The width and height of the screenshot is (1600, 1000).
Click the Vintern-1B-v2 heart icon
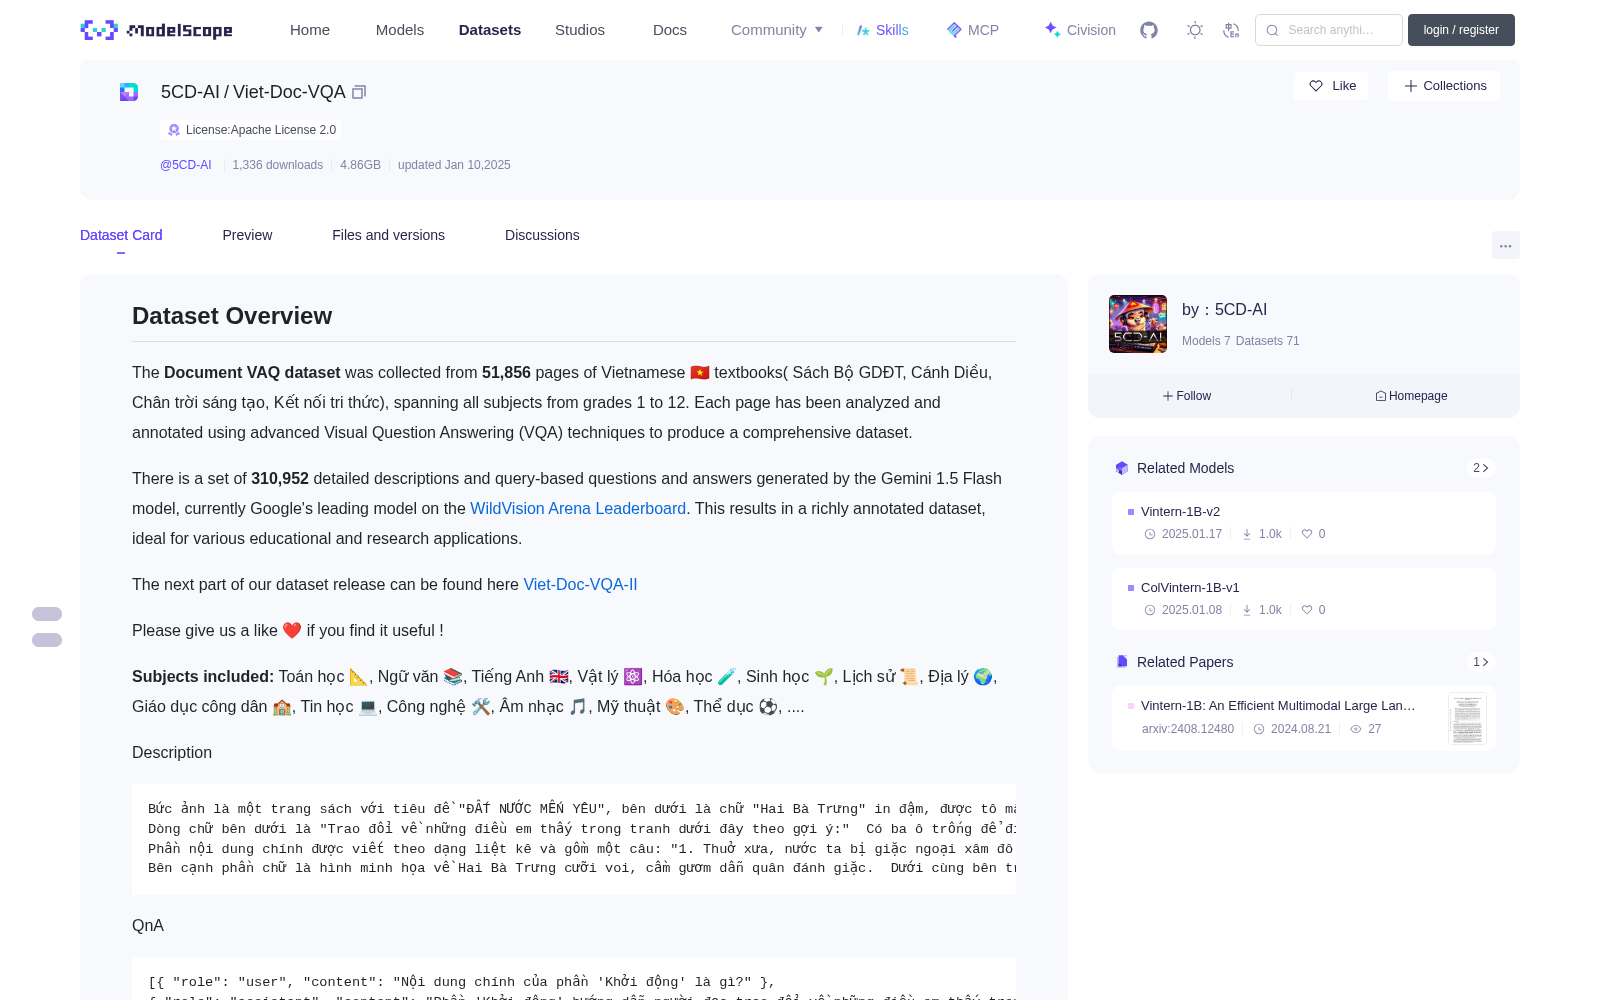pos(1307,534)
